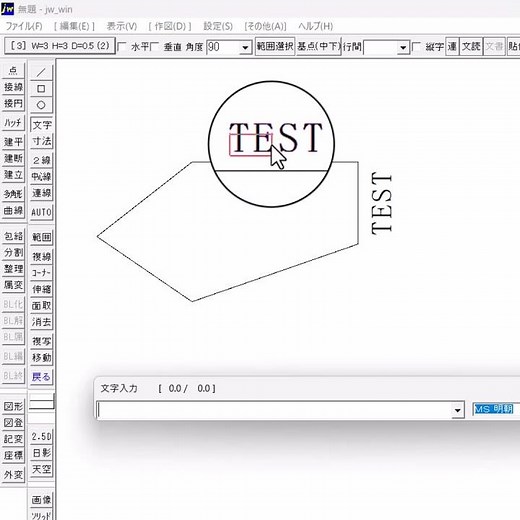Viewport: 520px width, 520px height.
Task: Select the 複線 offset line tool
Action: [x=42, y=257]
